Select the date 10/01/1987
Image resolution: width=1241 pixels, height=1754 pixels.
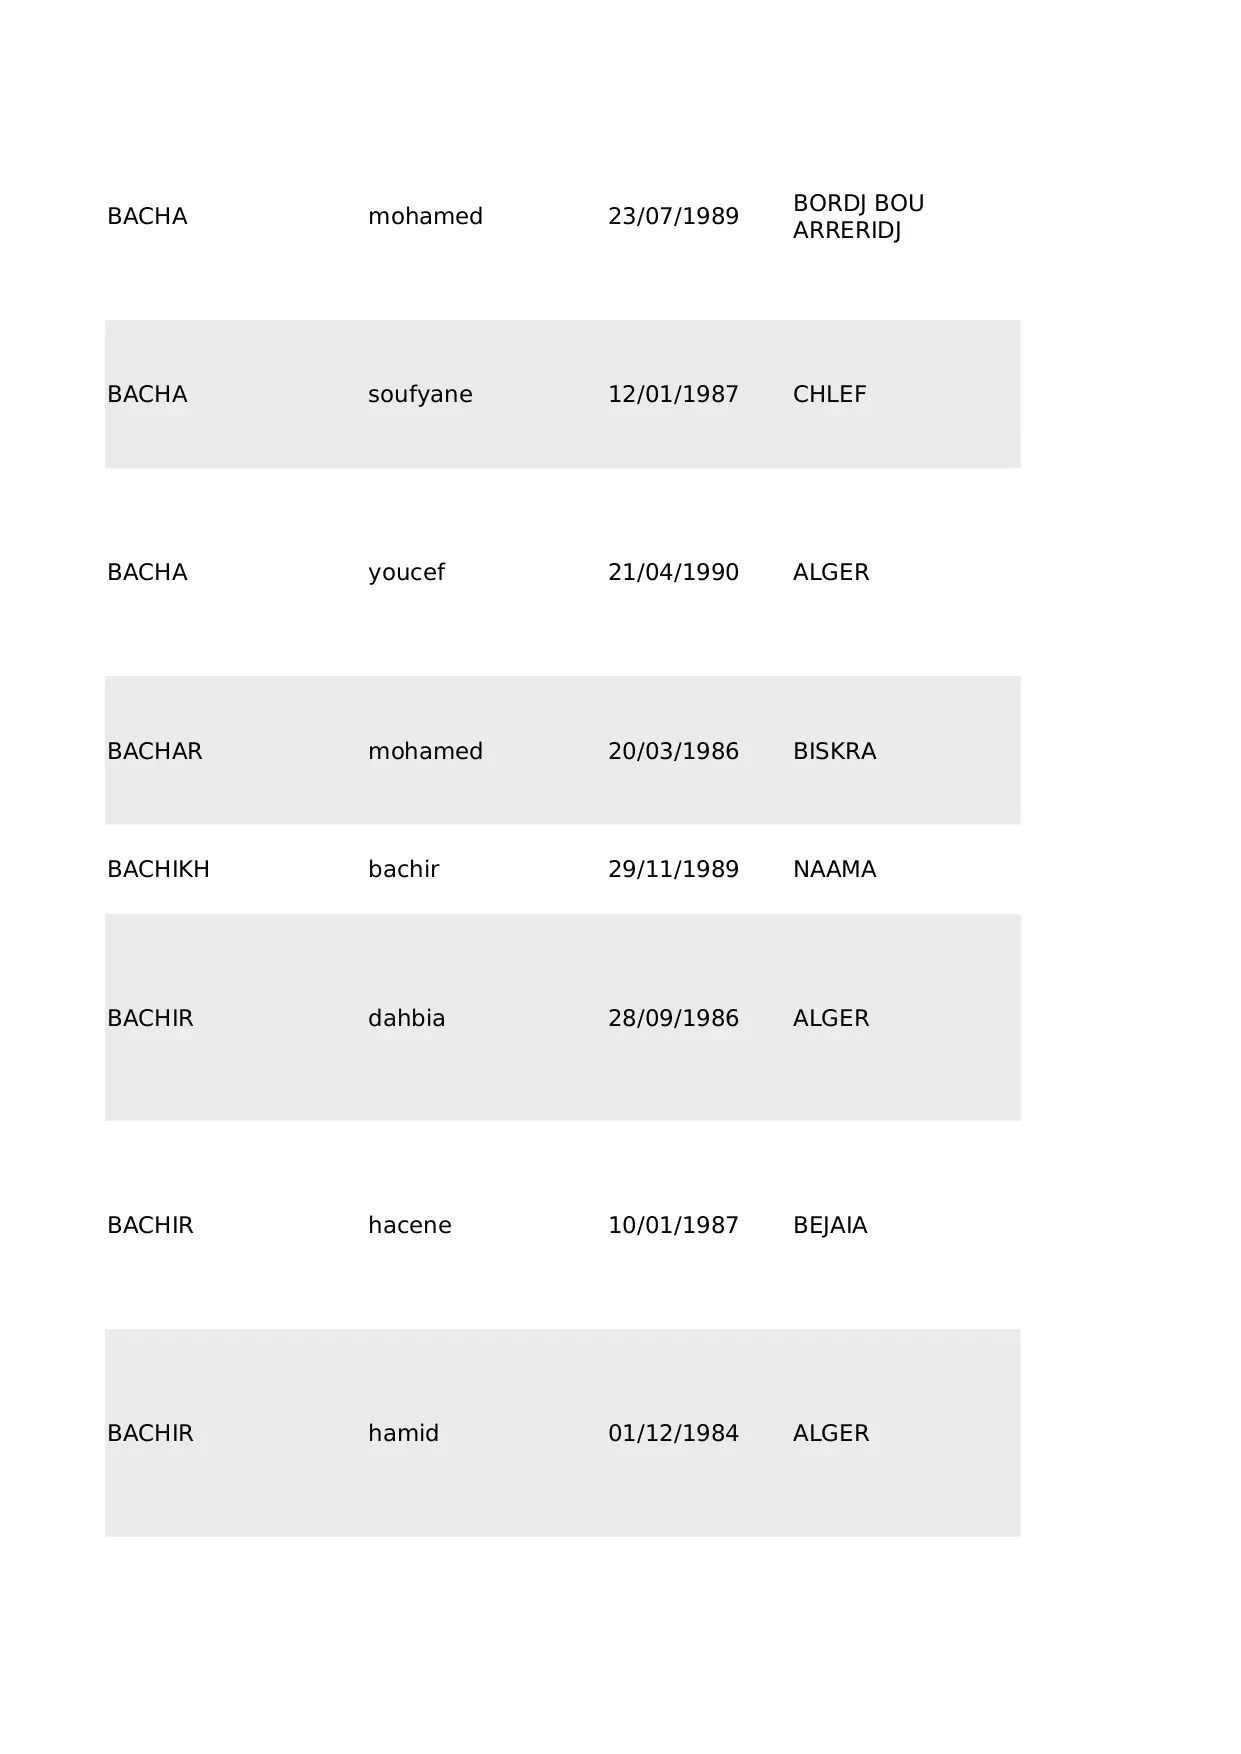673,1226
